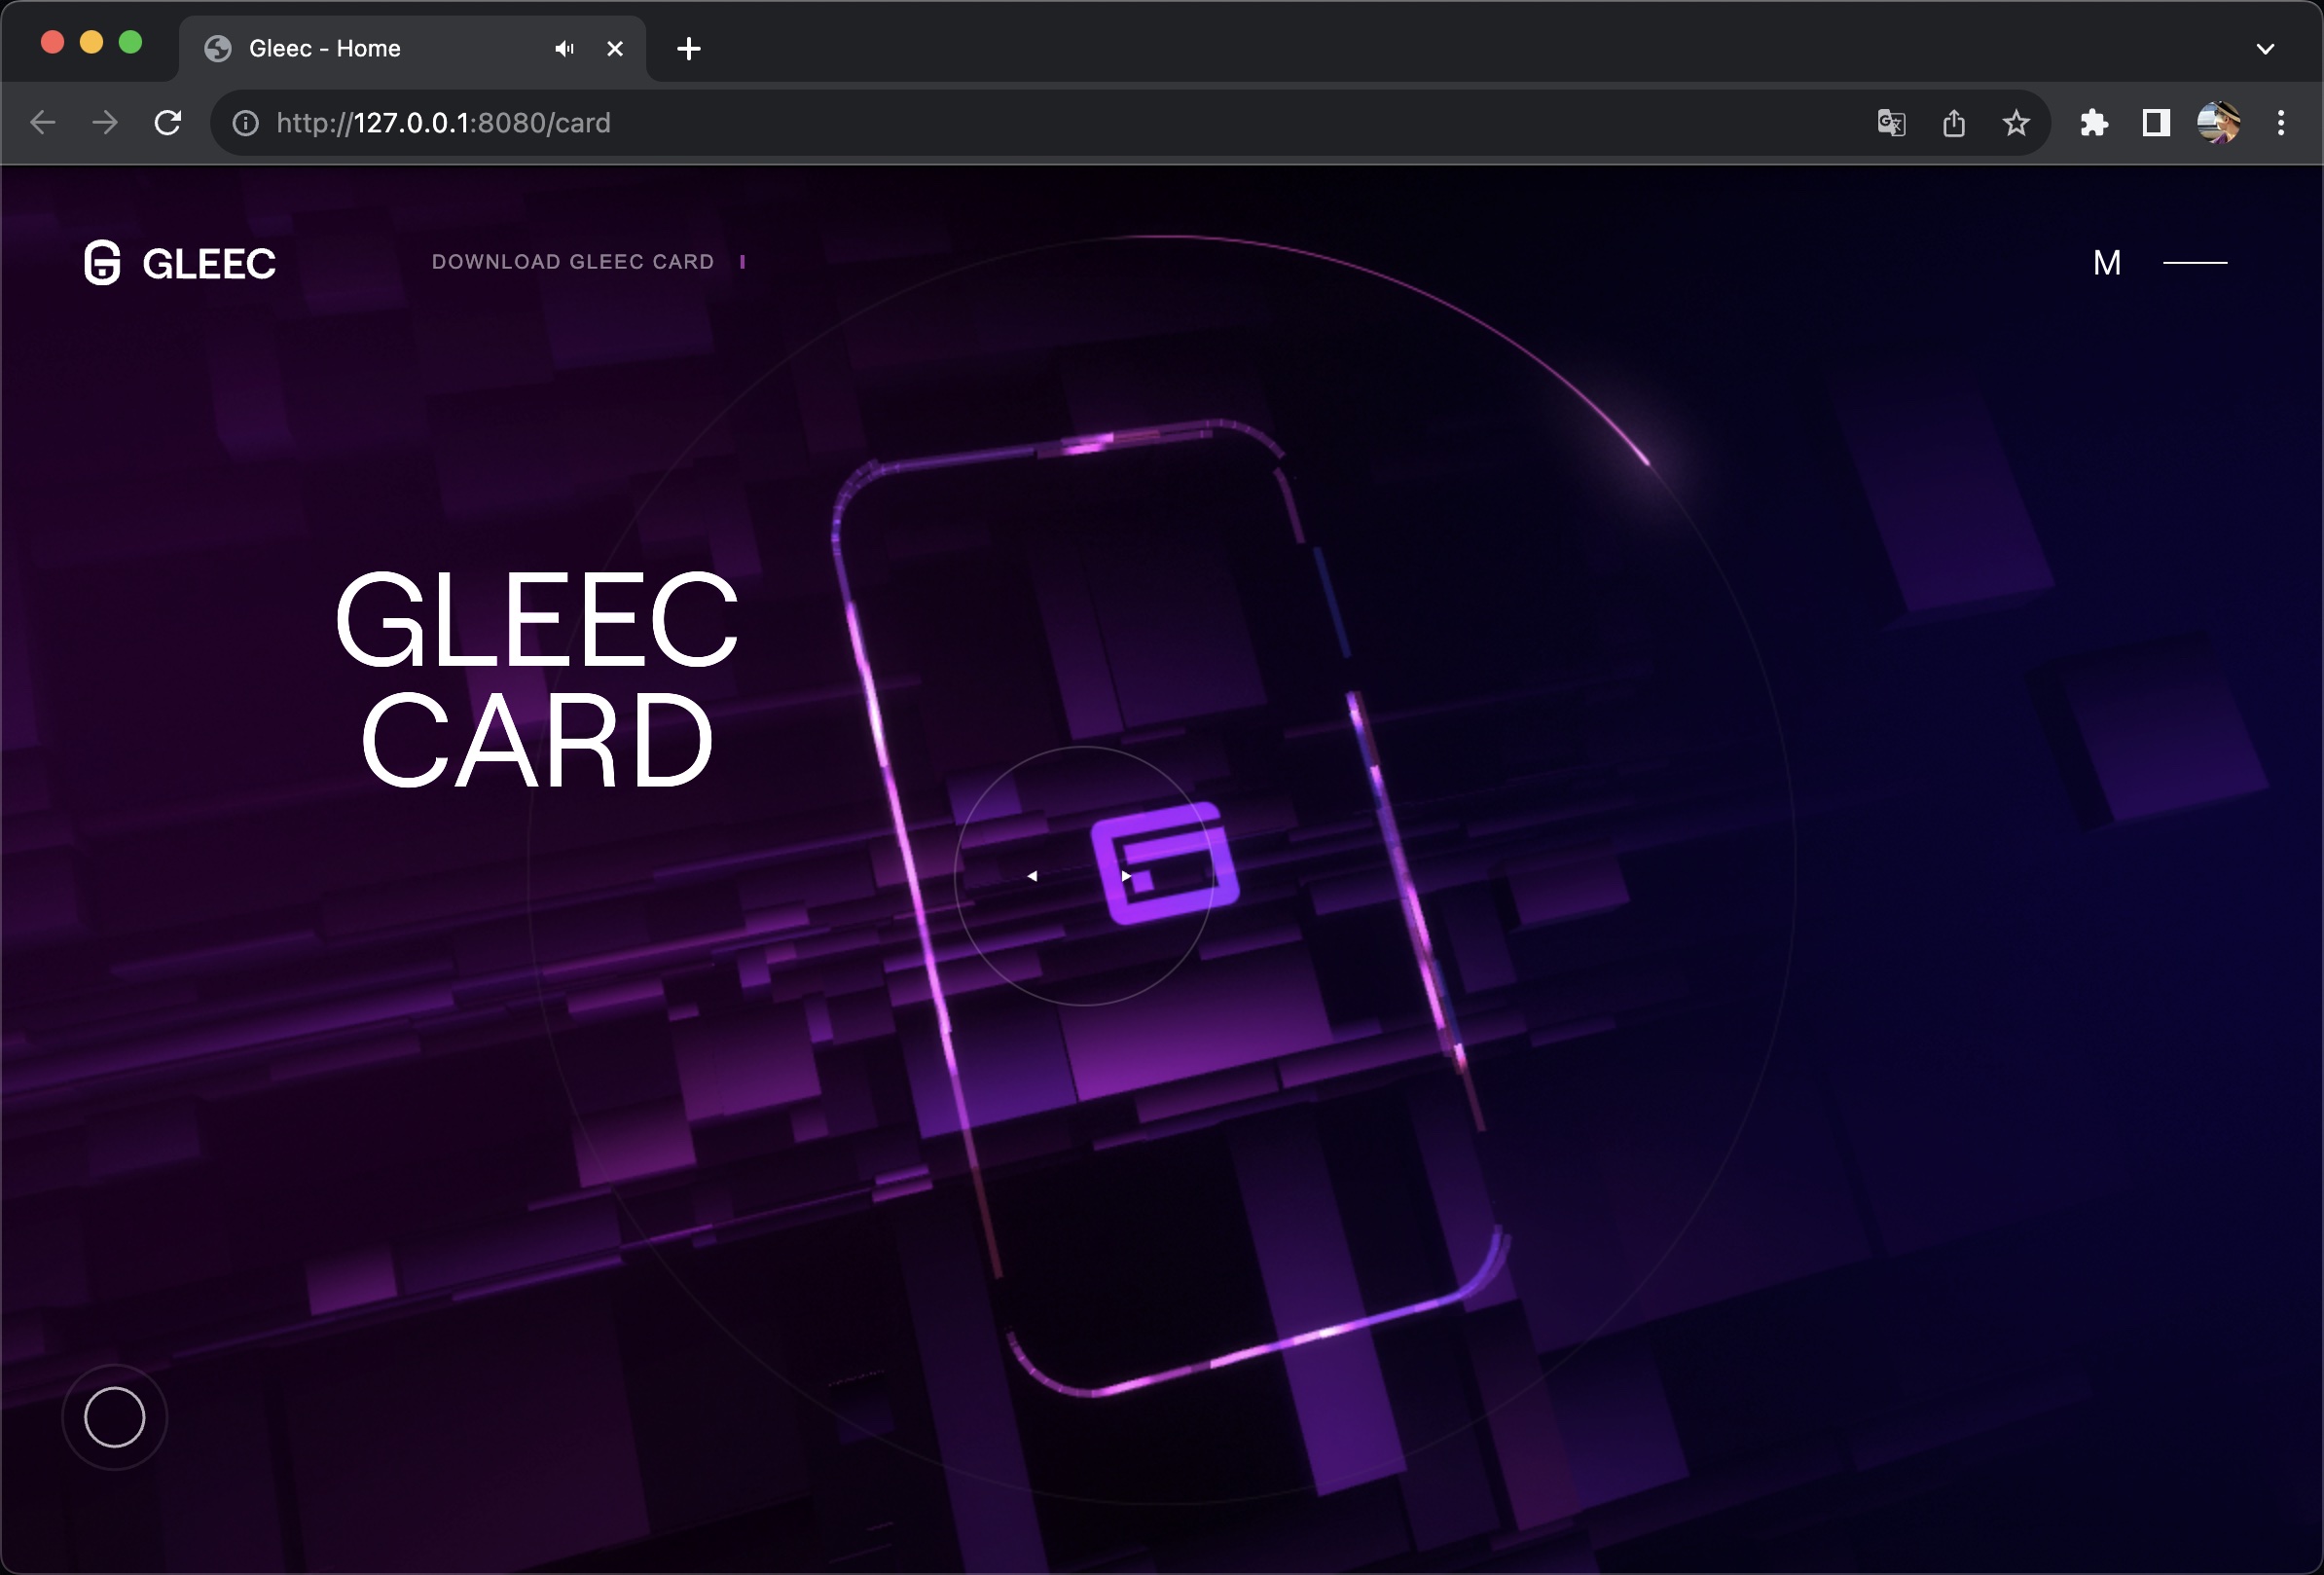Close the Gleec - Home tab

[615, 48]
